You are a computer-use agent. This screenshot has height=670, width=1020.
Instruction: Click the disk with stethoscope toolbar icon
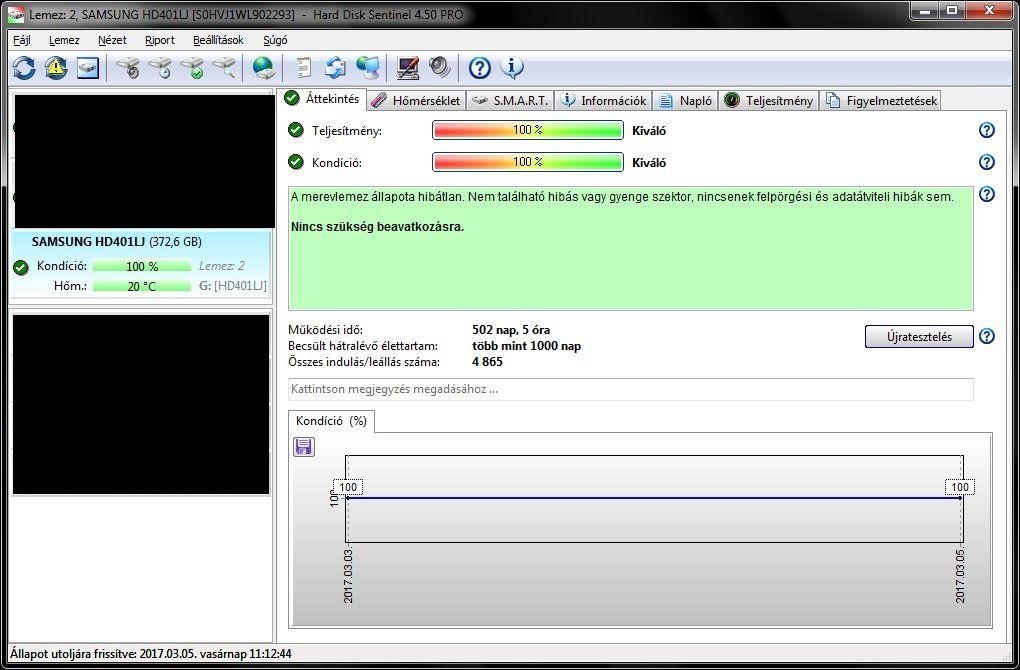pos(129,68)
